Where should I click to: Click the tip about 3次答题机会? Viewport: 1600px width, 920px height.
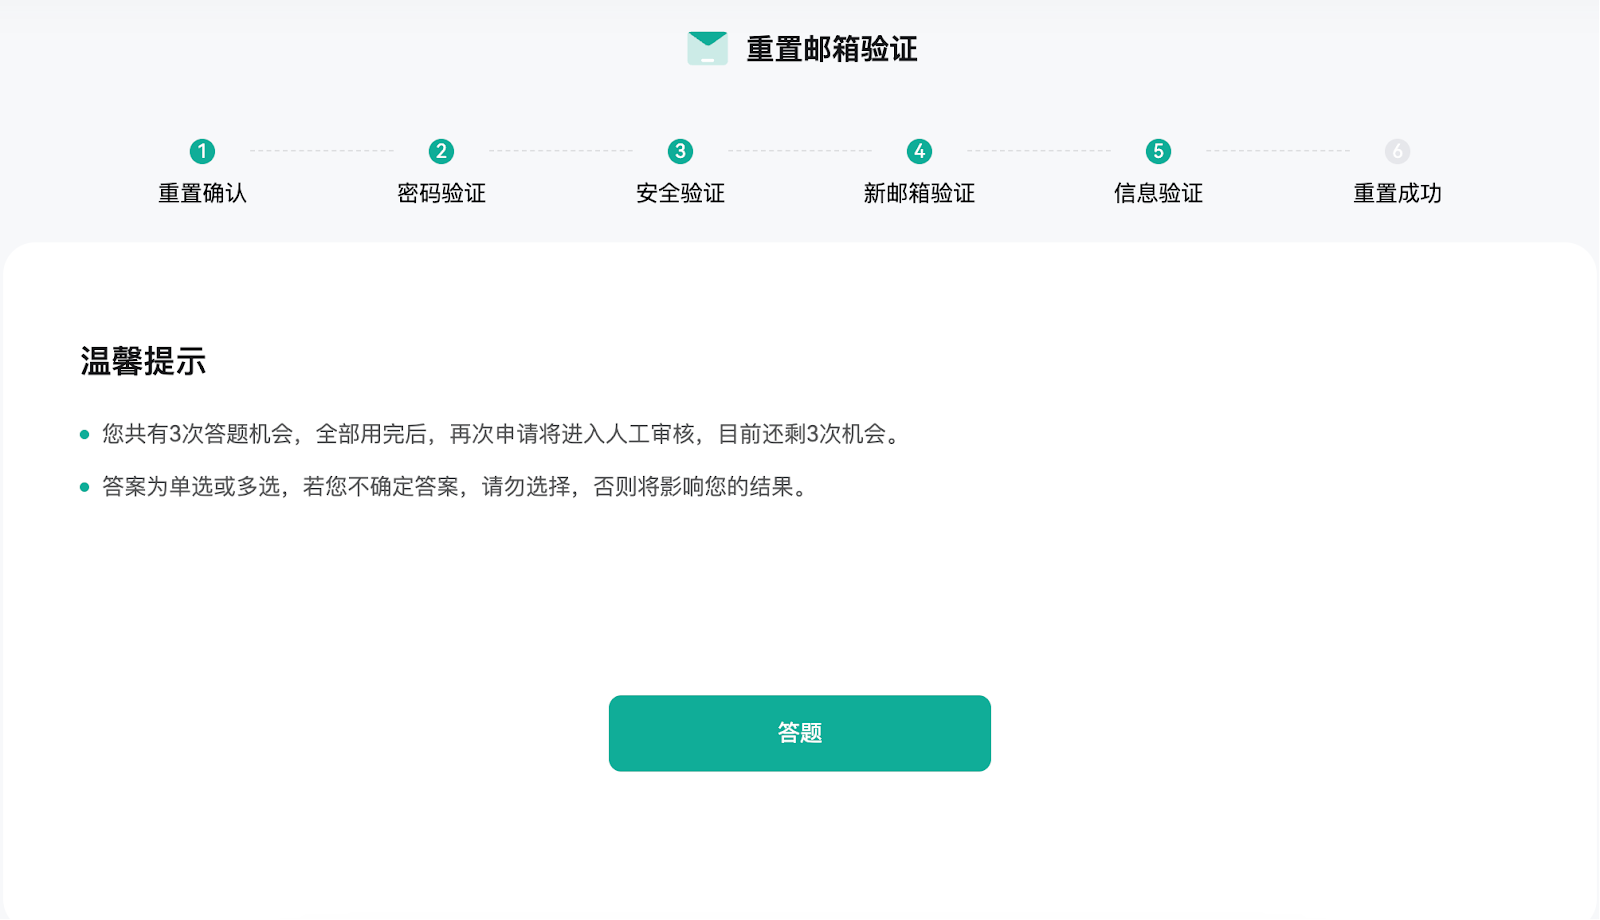[503, 434]
